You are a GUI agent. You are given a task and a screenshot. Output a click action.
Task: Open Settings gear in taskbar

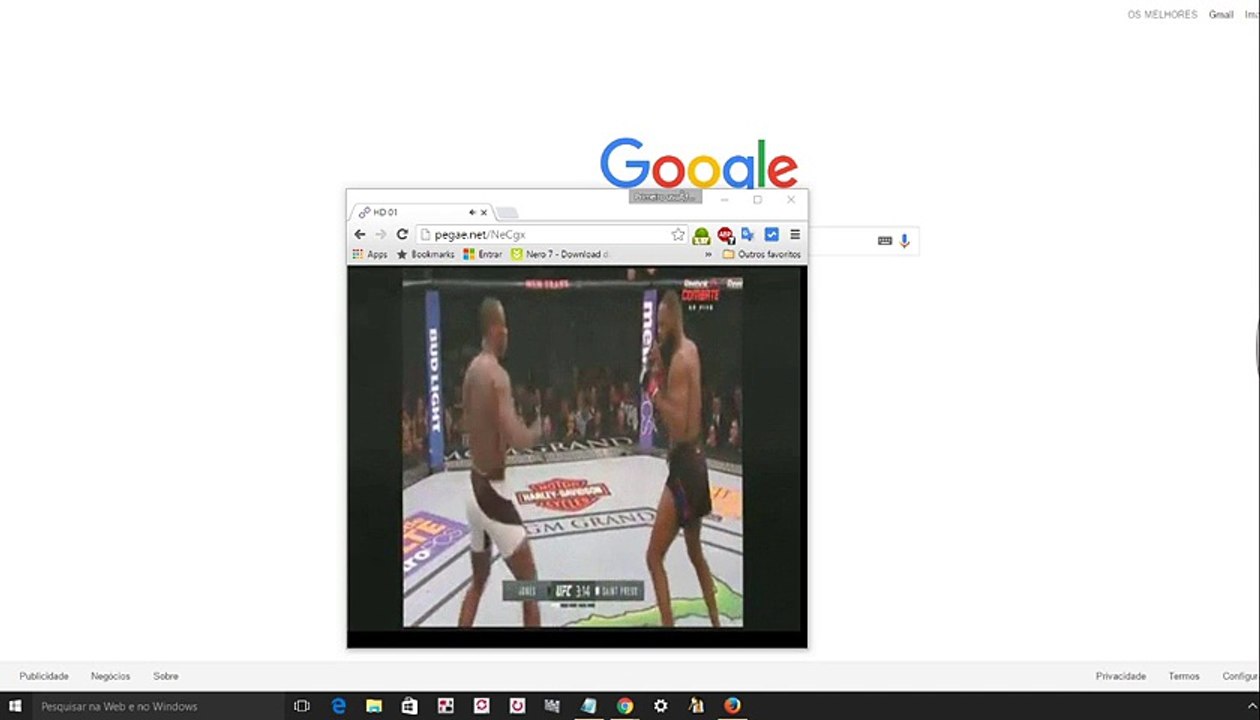pos(660,706)
